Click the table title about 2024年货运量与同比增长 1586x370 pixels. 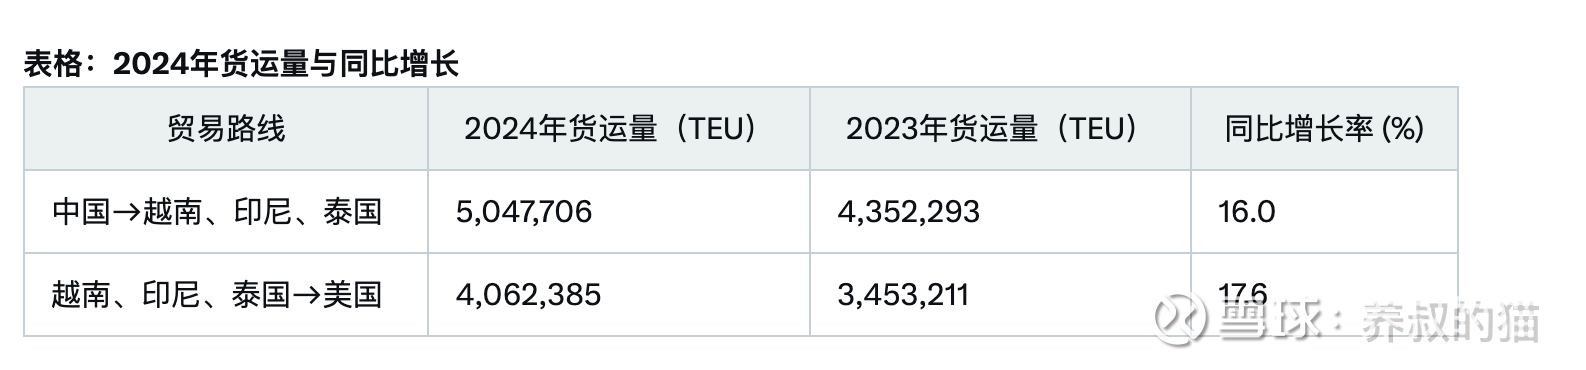click(x=241, y=65)
